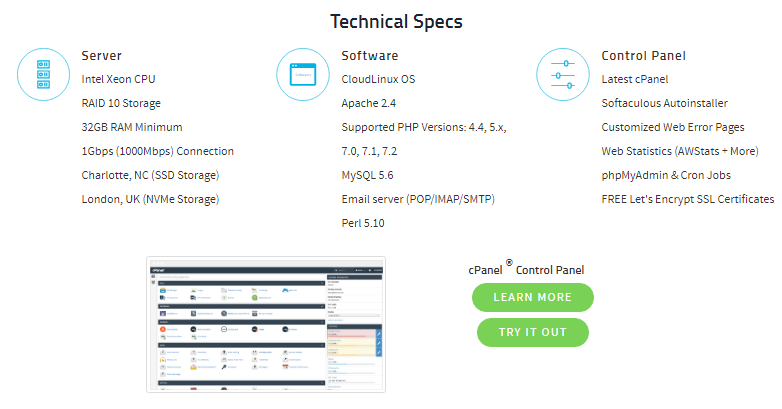Click the RAID 10 Storage line
This screenshot has height=409, width=782.
121,103
